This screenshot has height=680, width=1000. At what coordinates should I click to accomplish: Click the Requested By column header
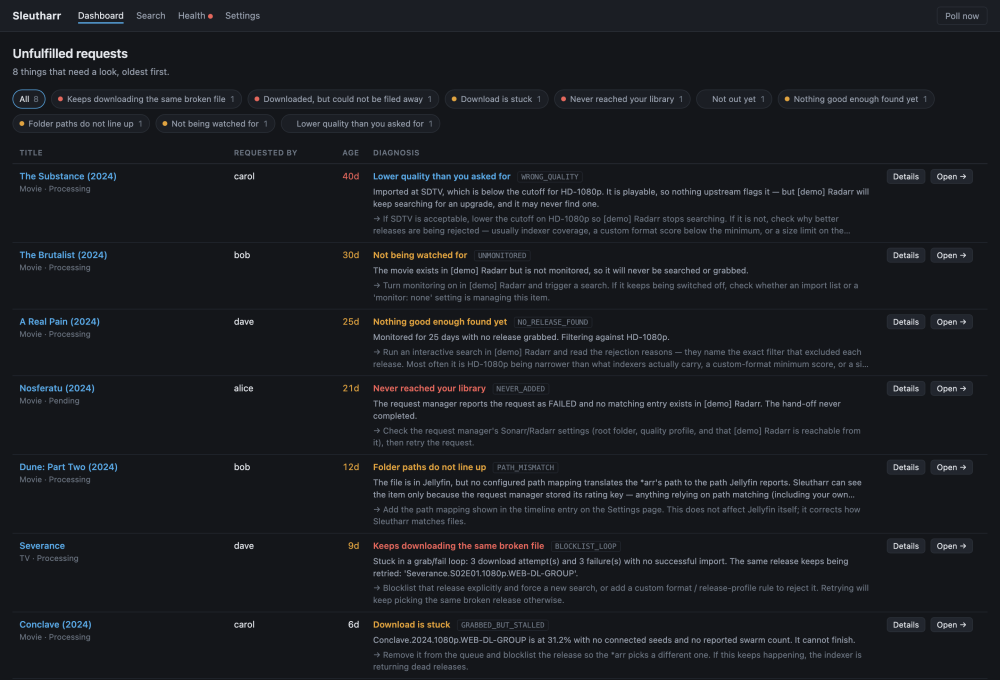click(265, 153)
